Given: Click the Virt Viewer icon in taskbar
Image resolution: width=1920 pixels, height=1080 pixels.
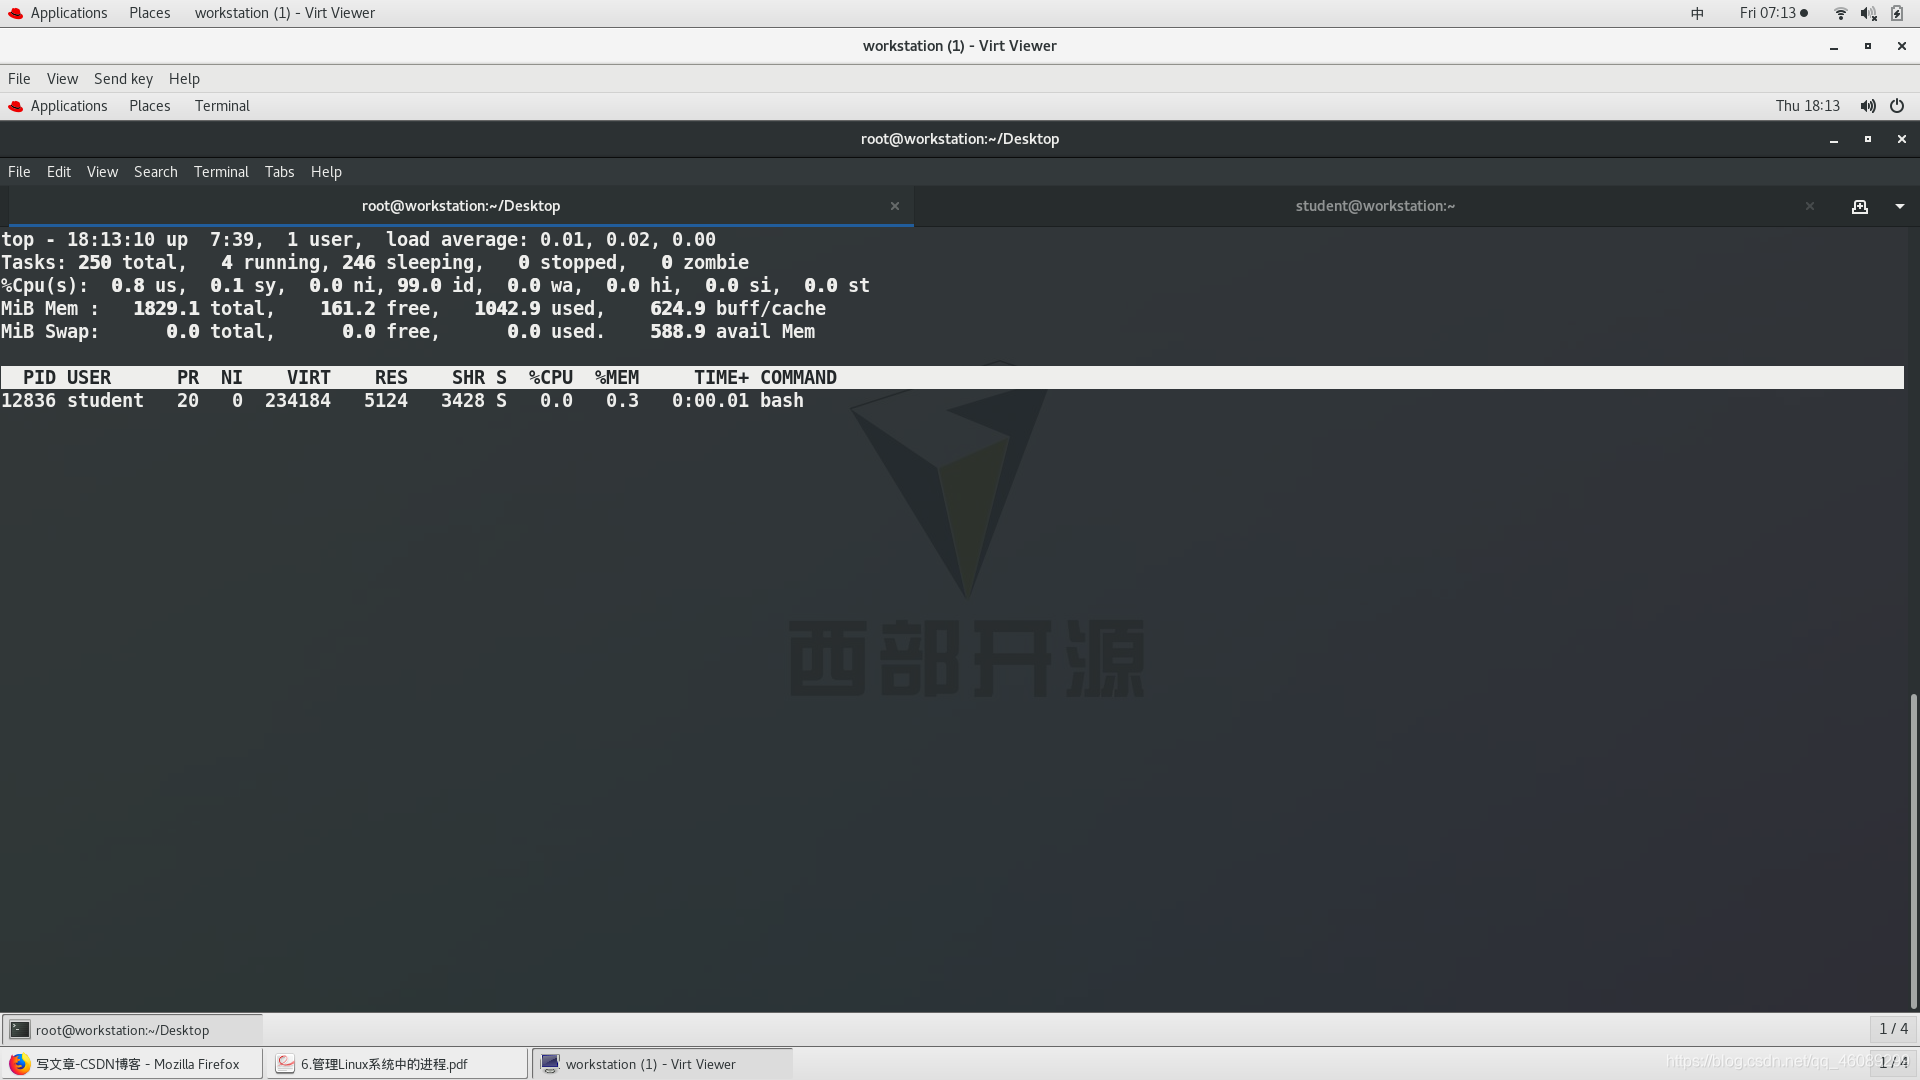Looking at the screenshot, I should point(550,1063).
